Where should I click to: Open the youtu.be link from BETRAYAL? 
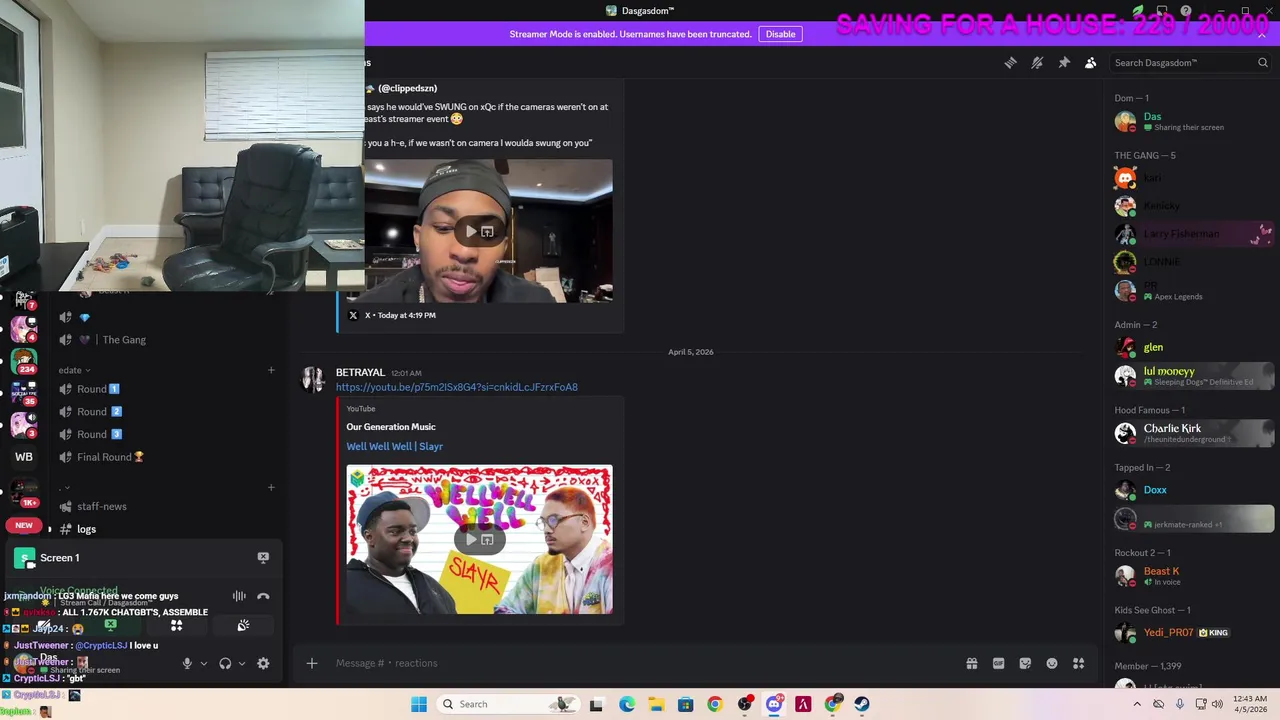(x=456, y=387)
